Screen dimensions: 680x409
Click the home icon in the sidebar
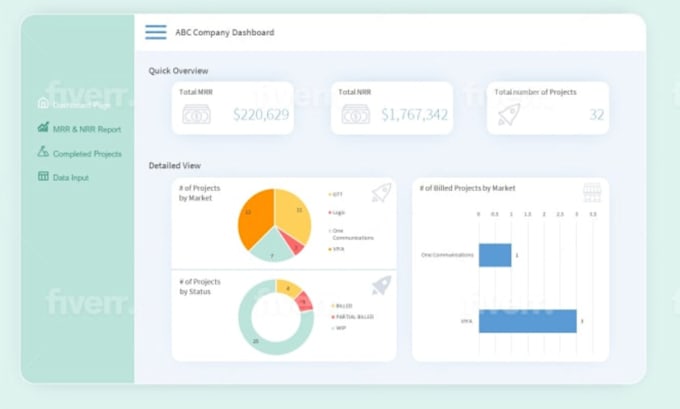click(43, 103)
